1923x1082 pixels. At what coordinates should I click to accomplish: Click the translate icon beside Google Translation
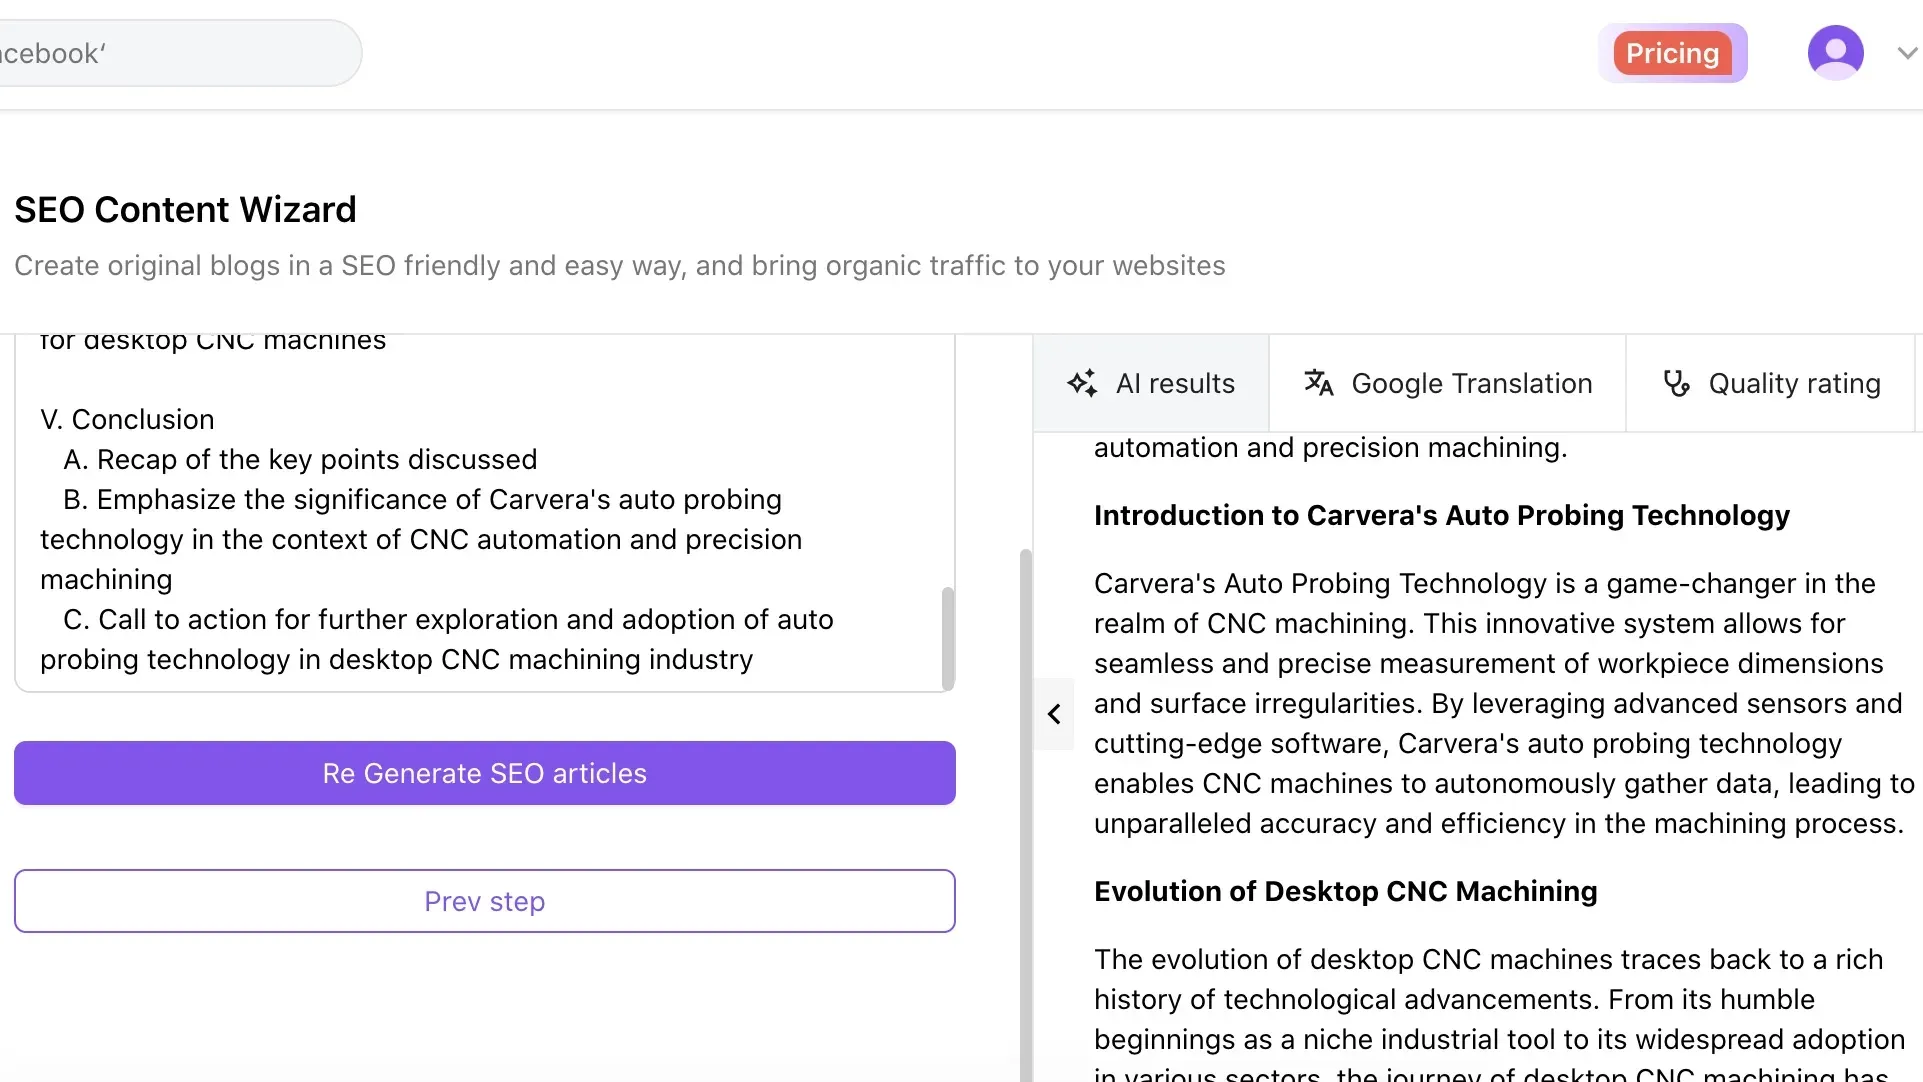pyautogui.click(x=1318, y=383)
